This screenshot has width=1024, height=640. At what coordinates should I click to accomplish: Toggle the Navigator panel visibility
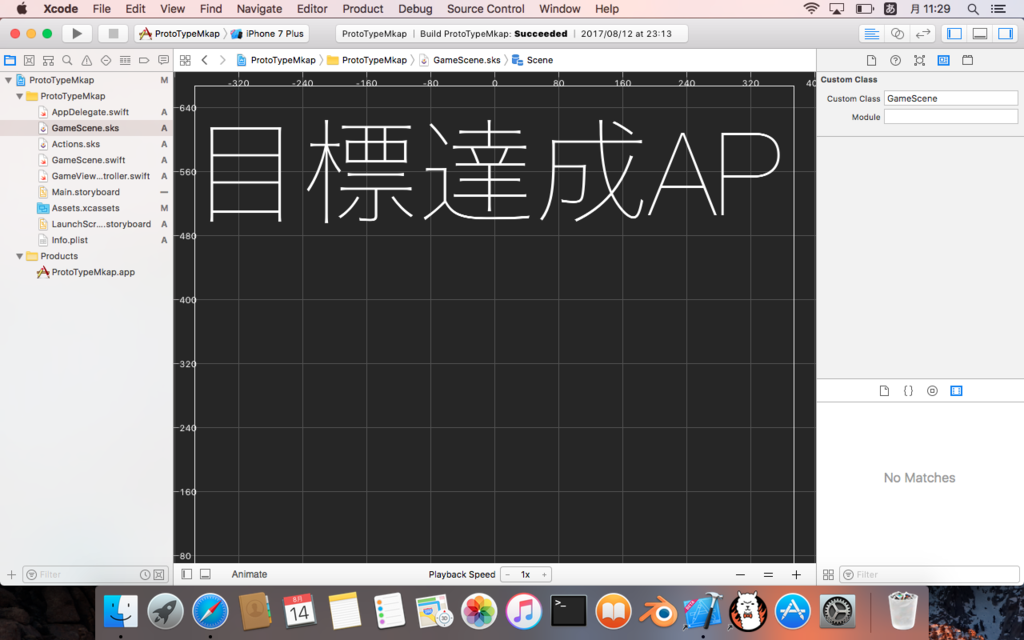point(954,33)
